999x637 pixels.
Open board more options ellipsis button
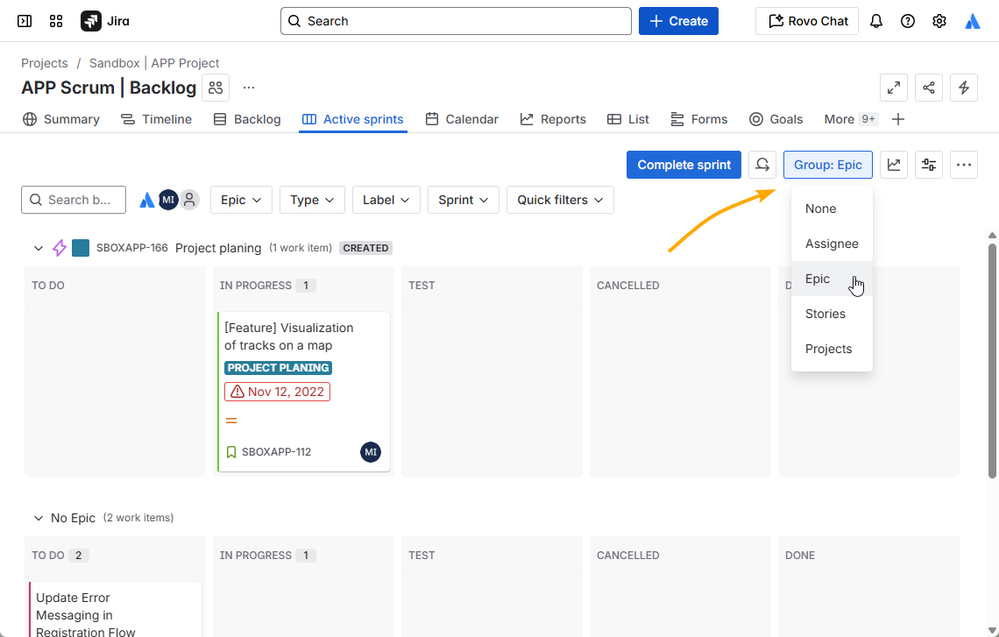pyautogui.click(x=964, y=165)
